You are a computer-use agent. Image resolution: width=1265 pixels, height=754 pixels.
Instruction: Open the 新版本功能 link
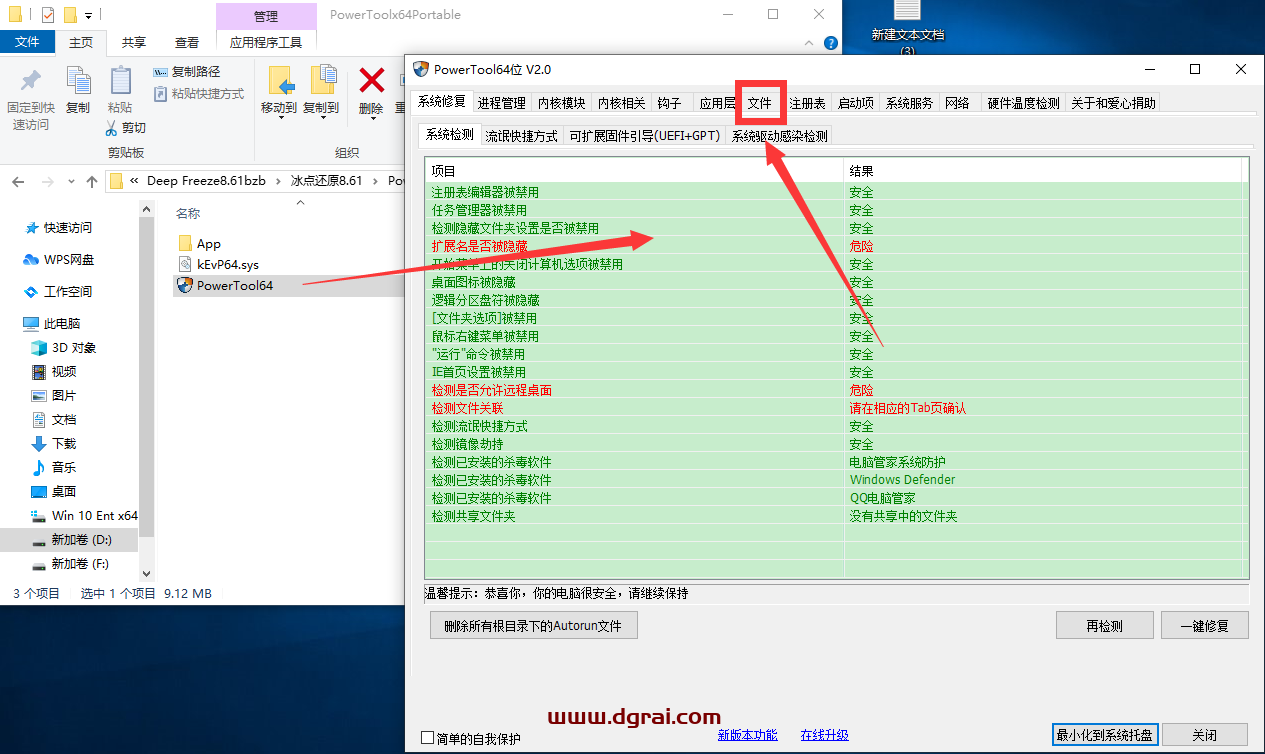pyautogui.click(x=747, y=735)
